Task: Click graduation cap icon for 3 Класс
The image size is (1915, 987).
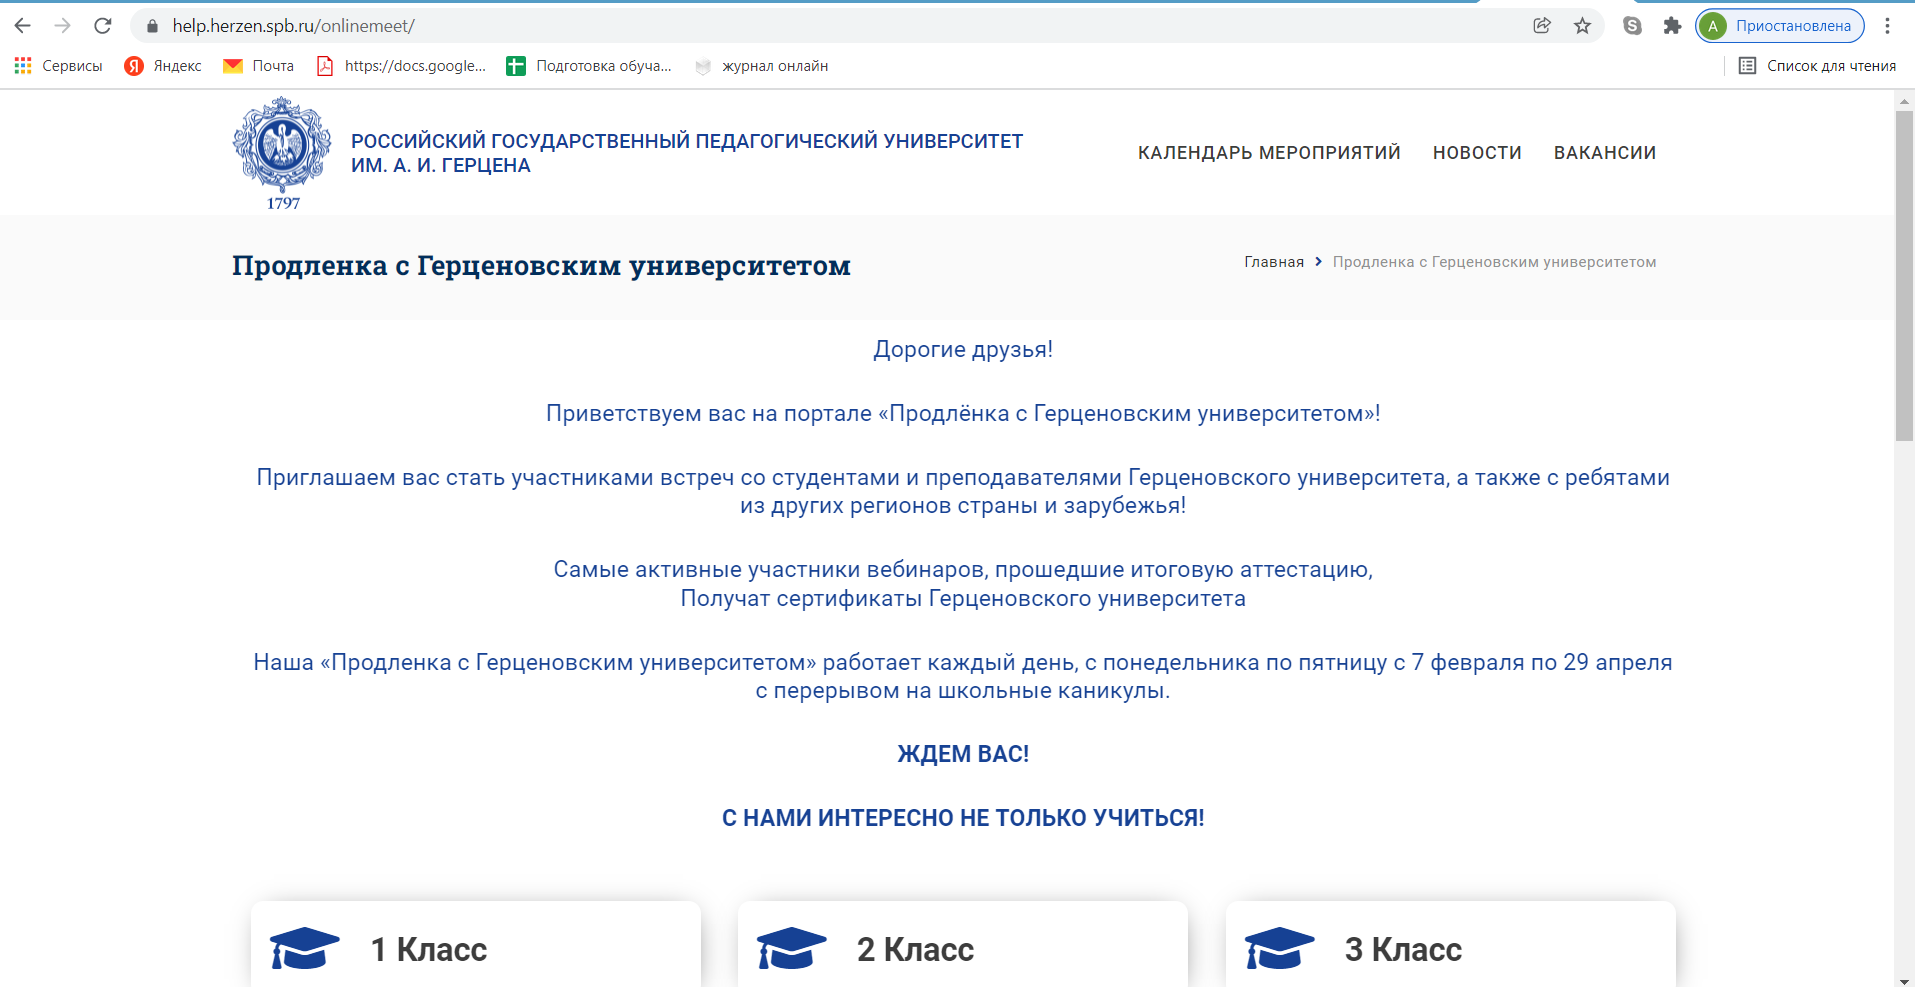Action: (1279, 948)
